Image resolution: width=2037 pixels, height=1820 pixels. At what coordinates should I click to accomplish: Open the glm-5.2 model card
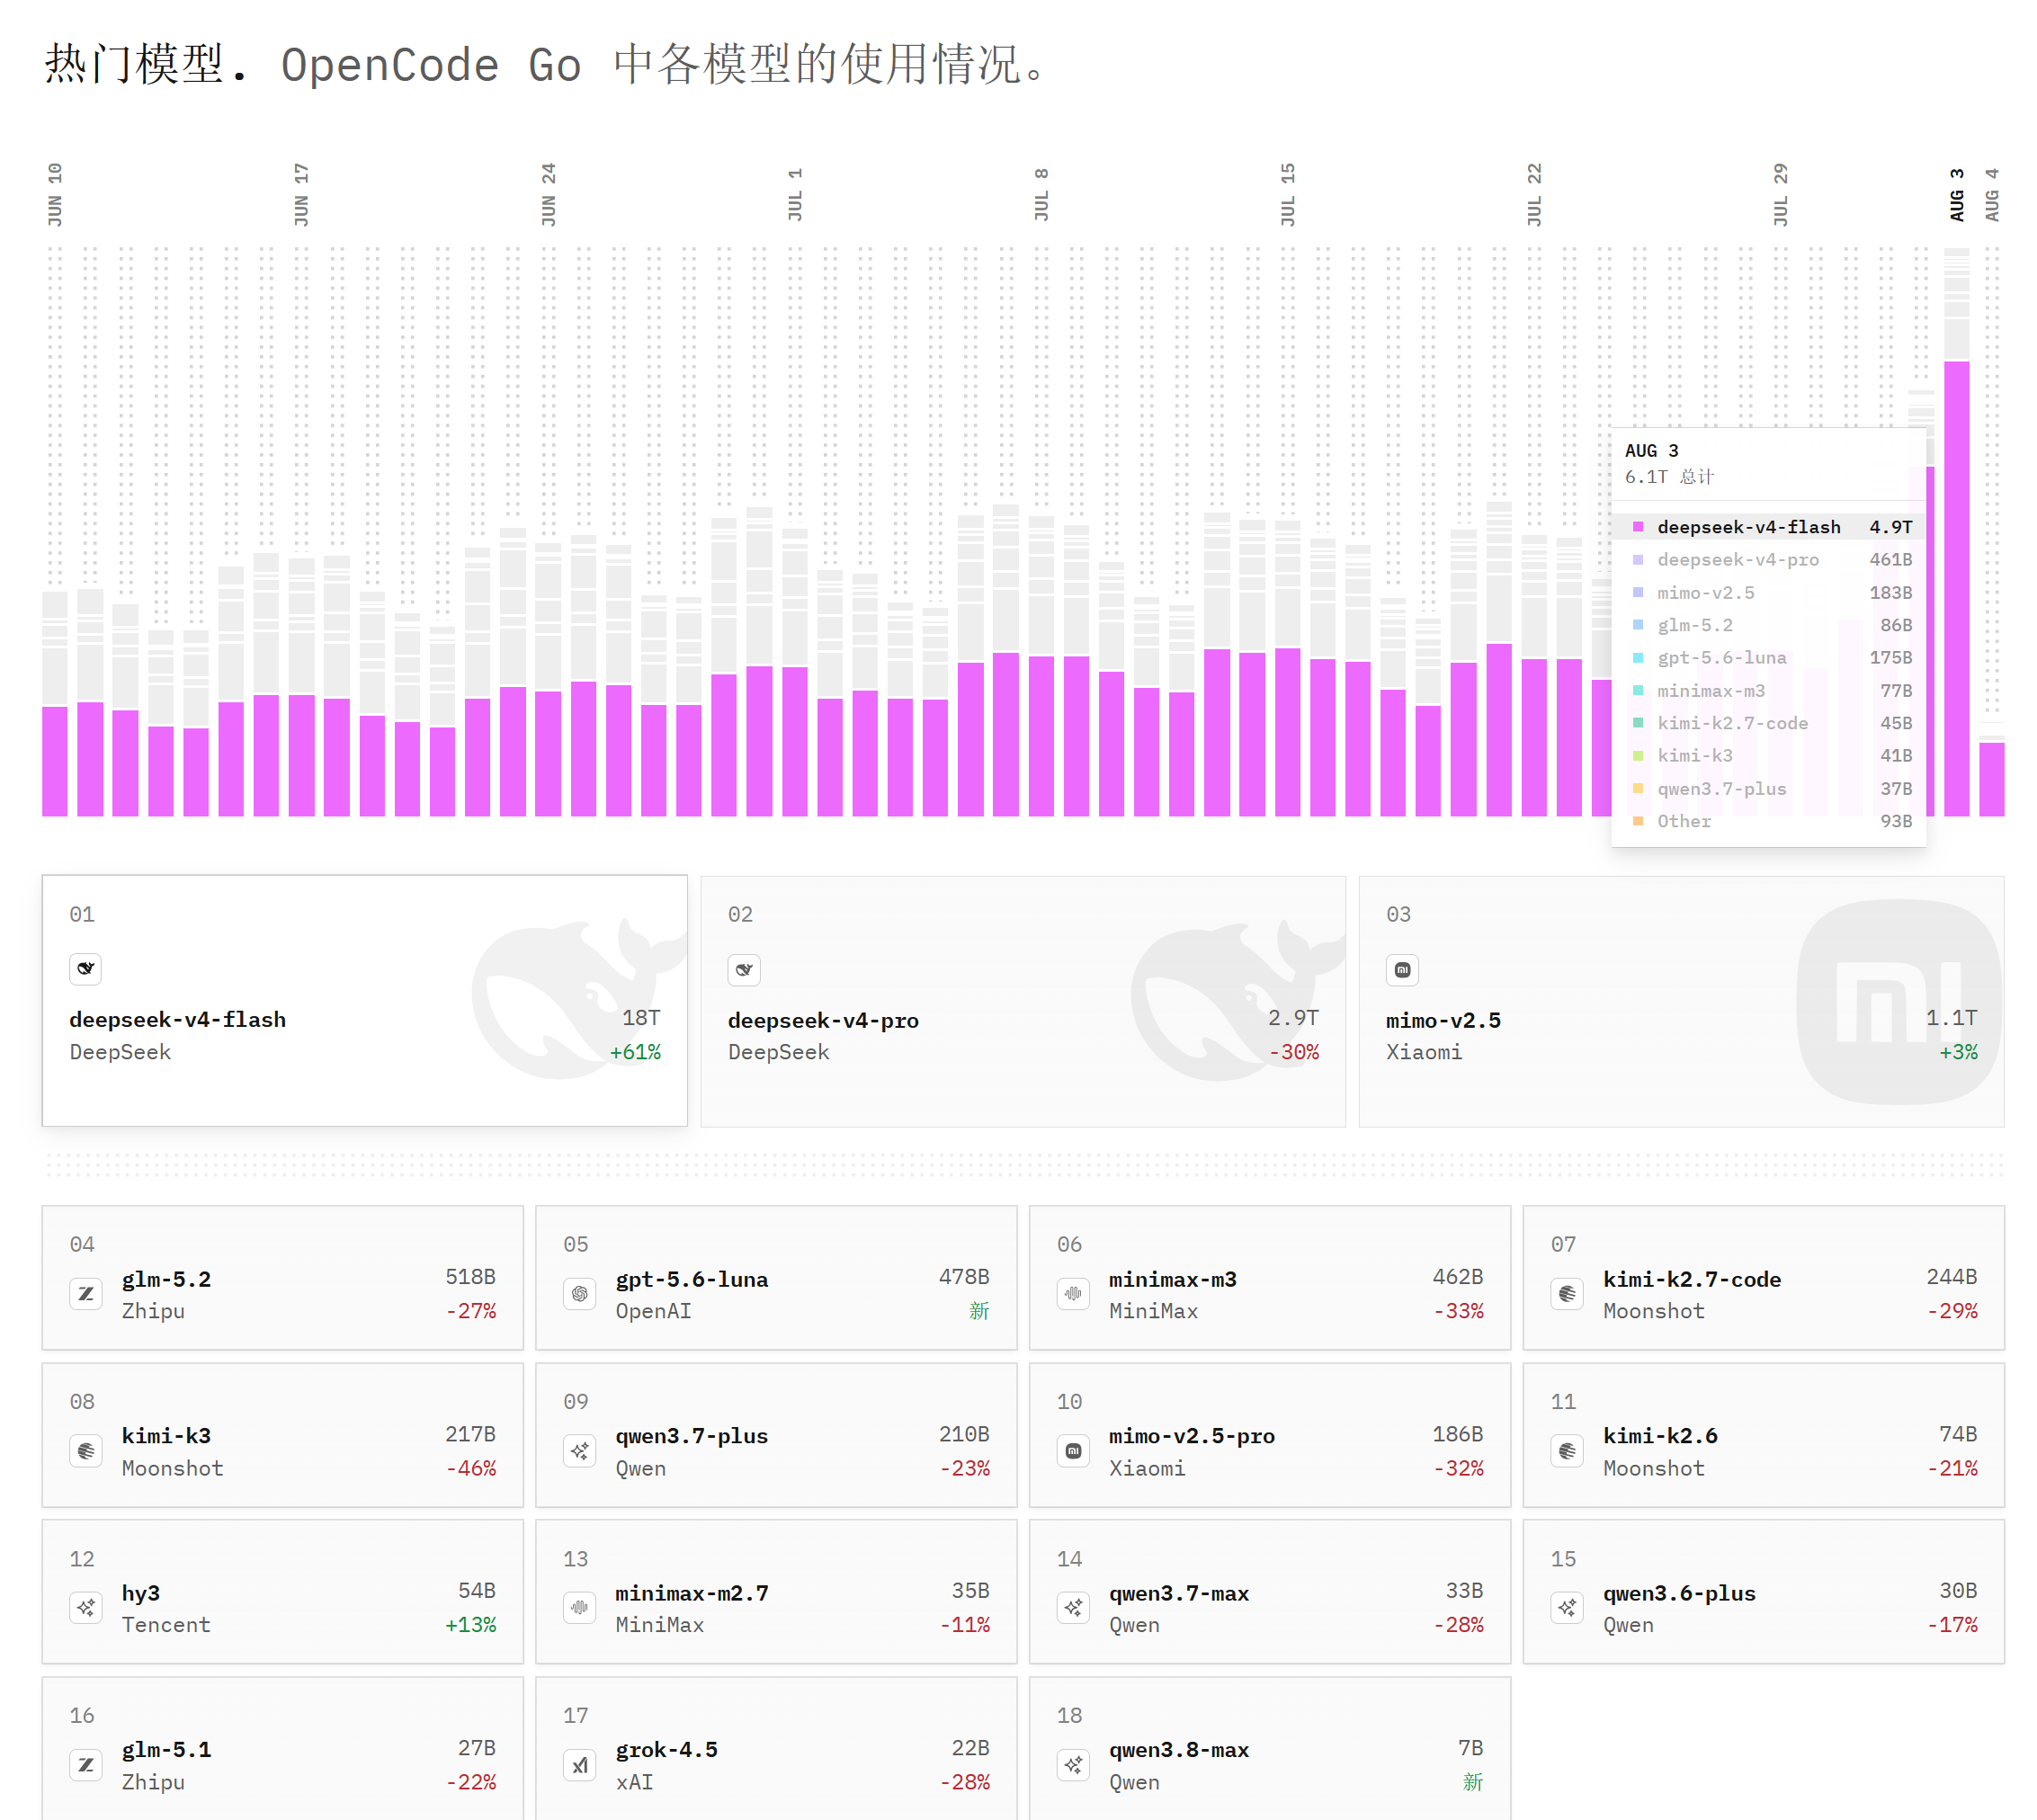pyautogui.click(x=282, y=1278)
